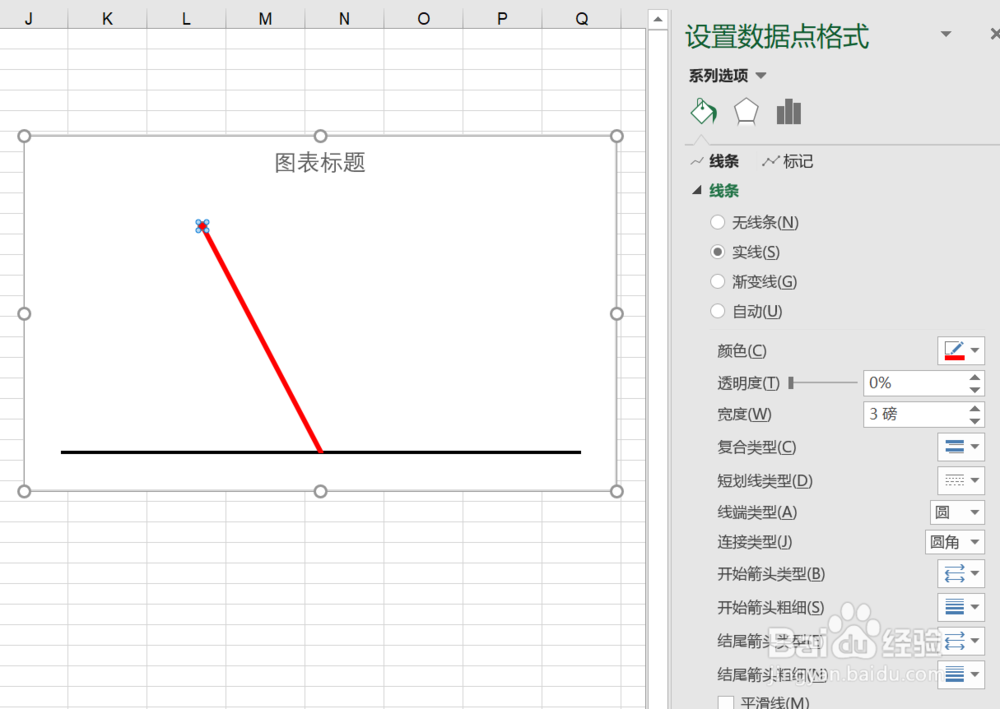Select the 无线条 radio button
This screenshot has width=1000, height=709.
coord(717,222)
